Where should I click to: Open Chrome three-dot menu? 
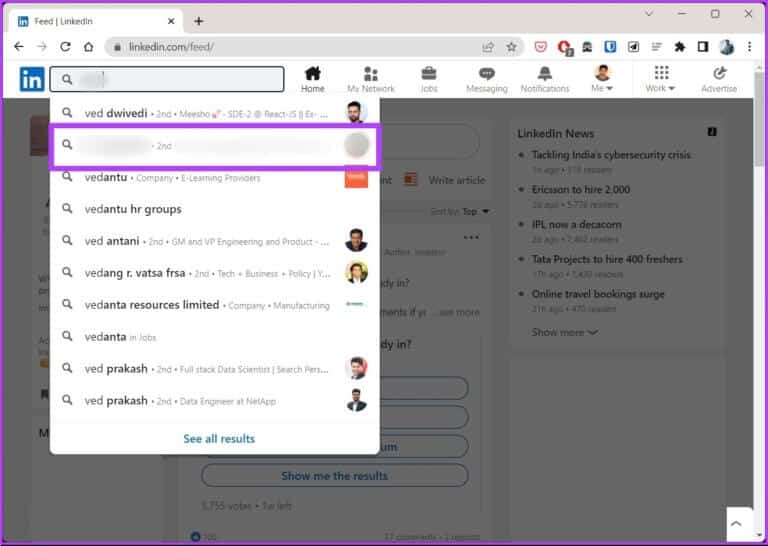(x=749, y=47)
